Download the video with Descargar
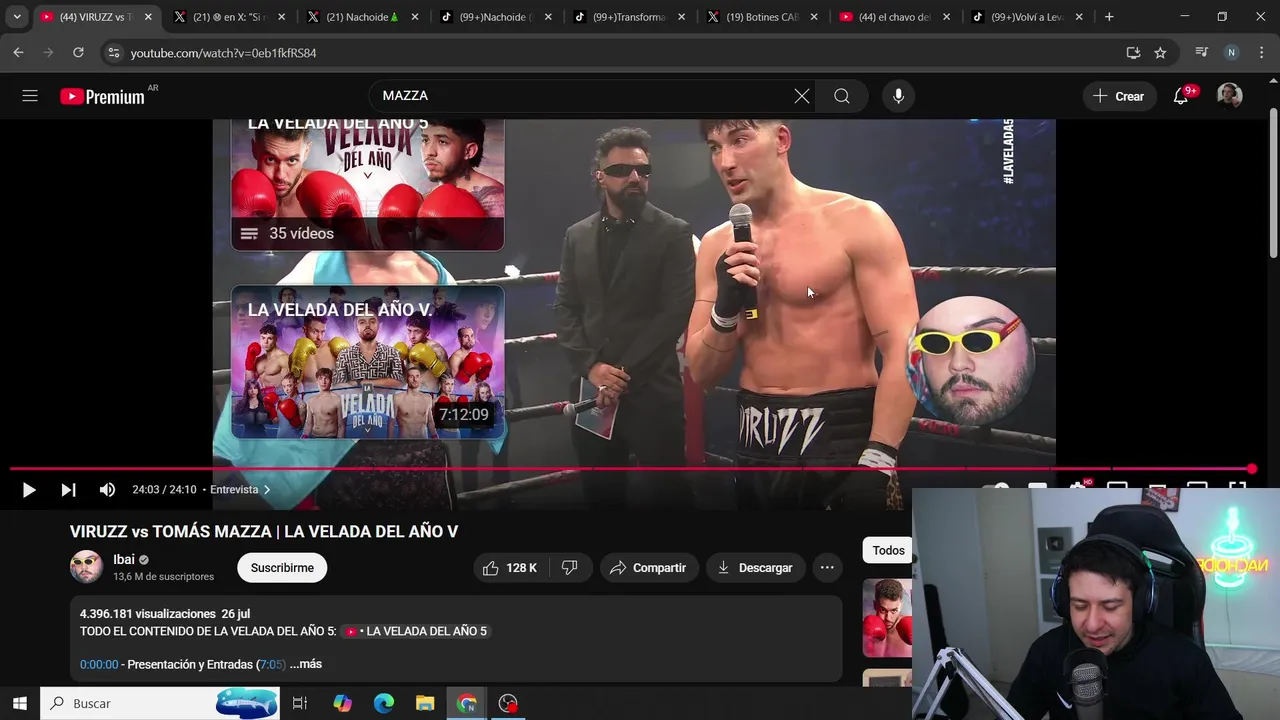The height and width of the screenshot is (720, 1280). pos(755,568)
